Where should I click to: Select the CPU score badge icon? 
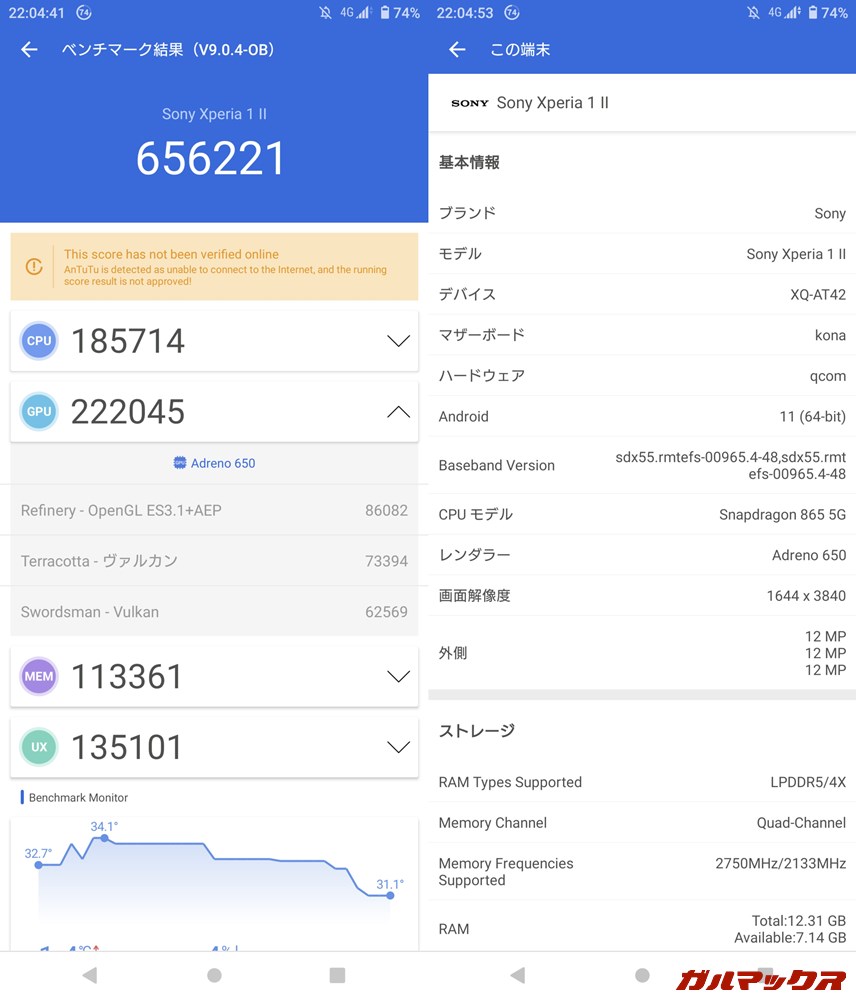tap(38, 340)
